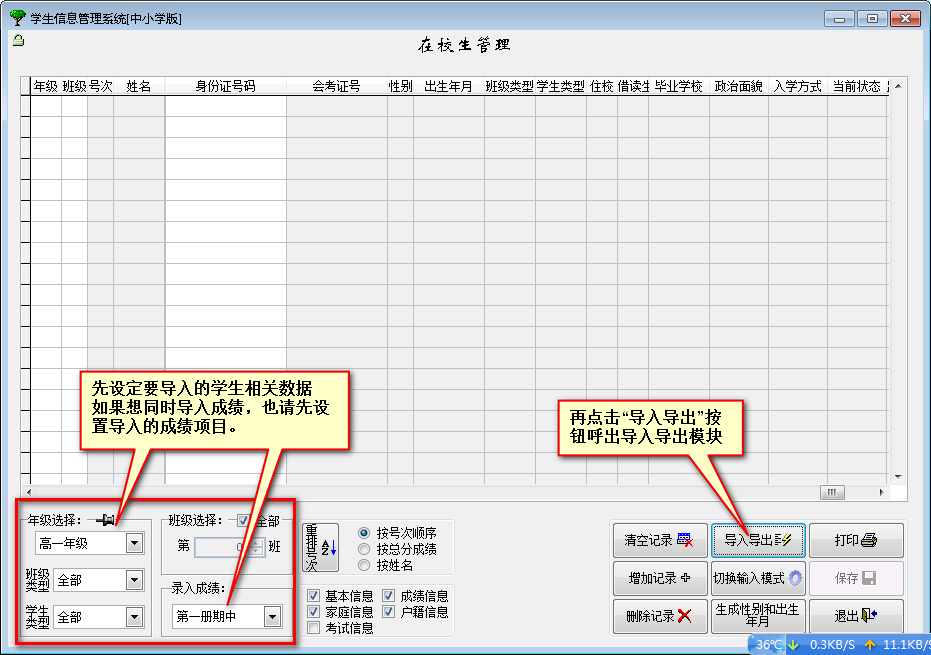Toggle the 全部 checkbox for class selection
This screenshot has height=655, width=931.
tap(243, 520)
